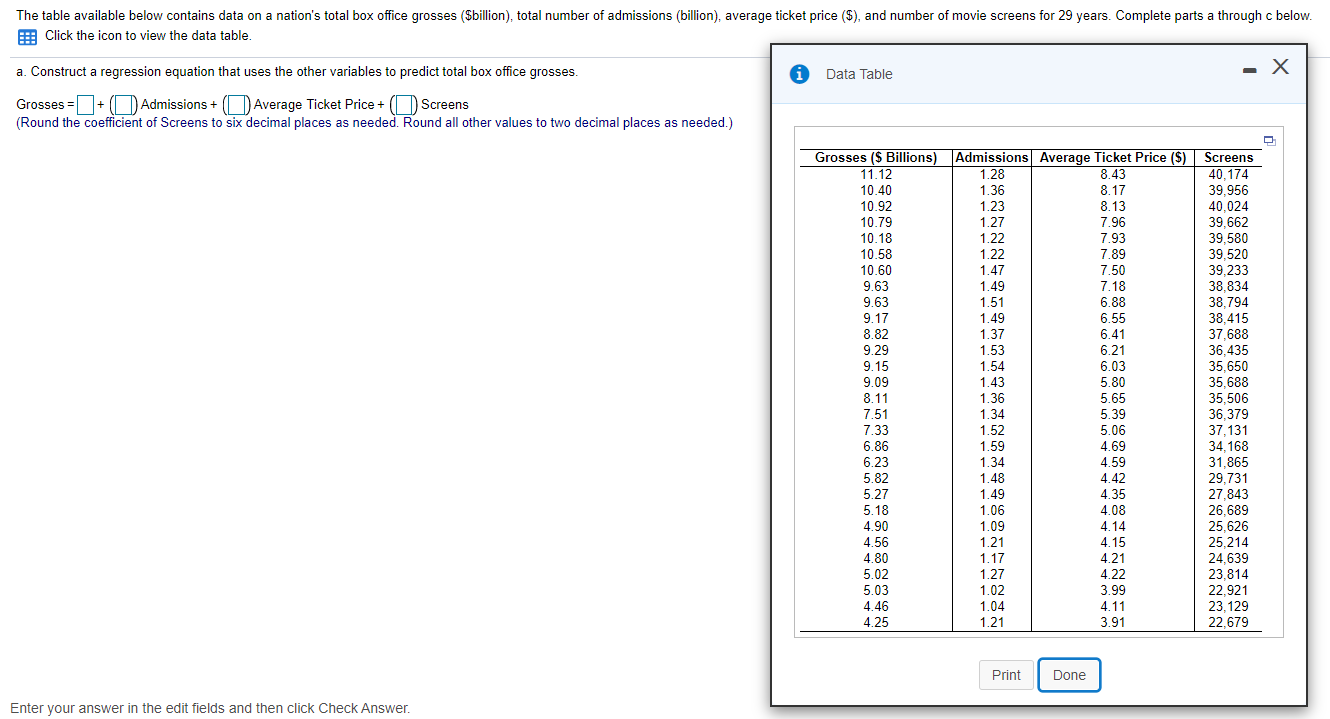Click Screens value 39,956
1330x719 pixels.
1229,190
